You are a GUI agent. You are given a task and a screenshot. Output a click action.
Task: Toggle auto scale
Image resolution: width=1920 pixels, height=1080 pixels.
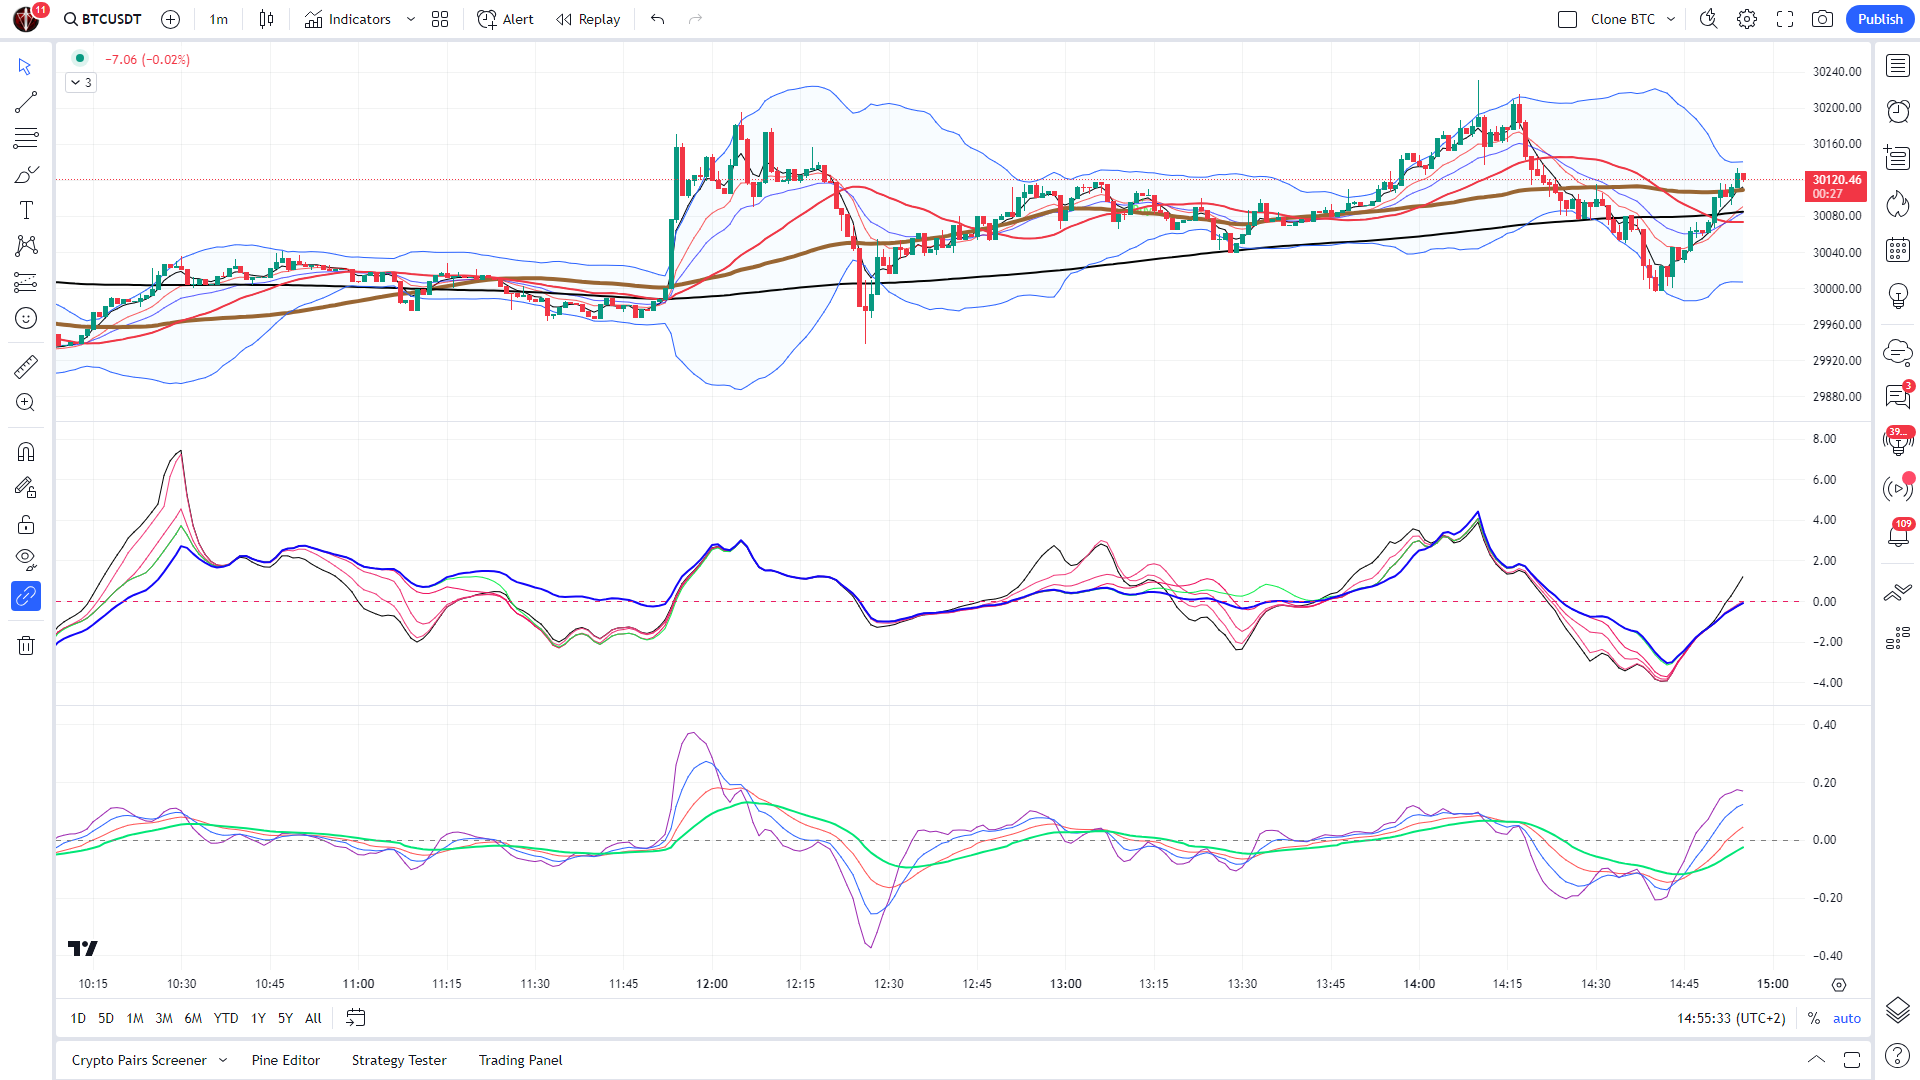click(x=1846, y=1018)
